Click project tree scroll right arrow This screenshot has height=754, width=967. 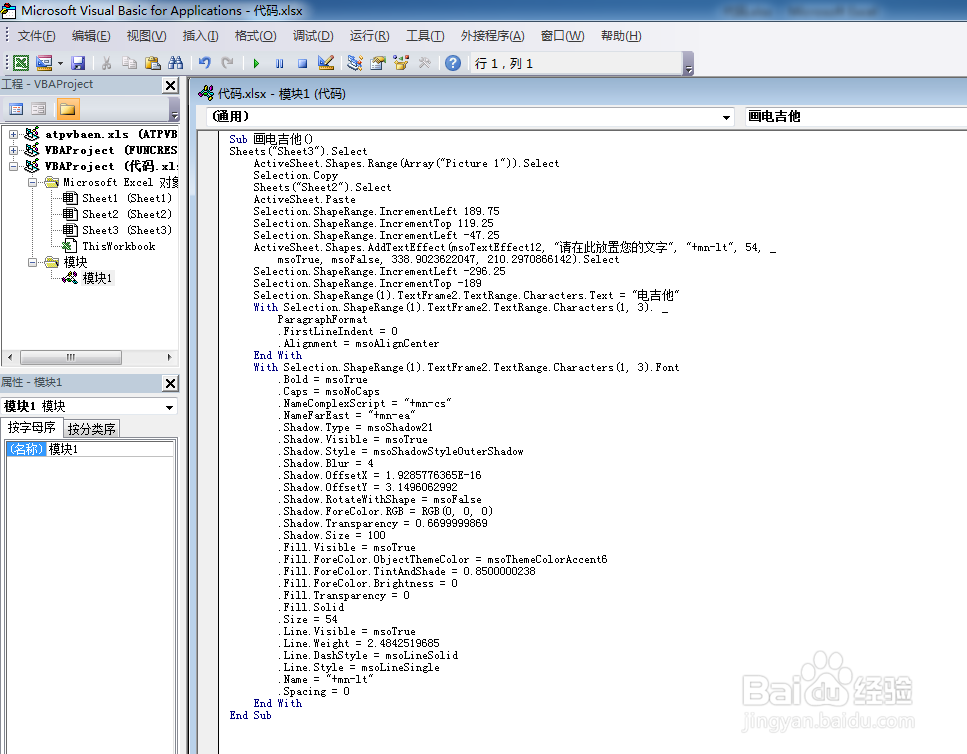point(170,357)
